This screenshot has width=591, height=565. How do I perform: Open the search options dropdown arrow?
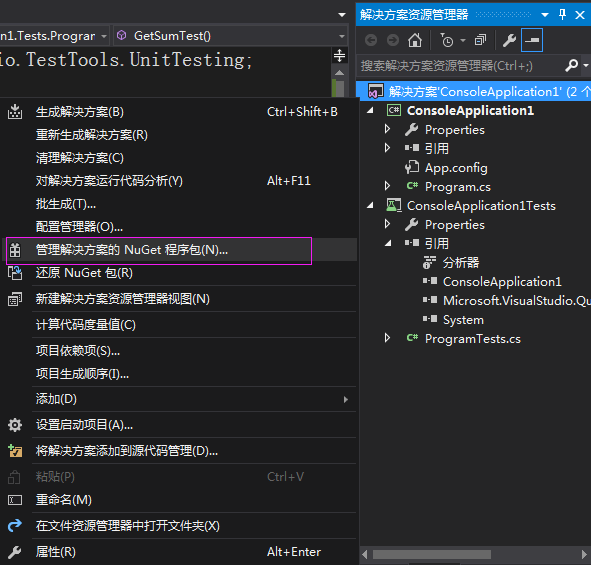click(x=585, y=66)
